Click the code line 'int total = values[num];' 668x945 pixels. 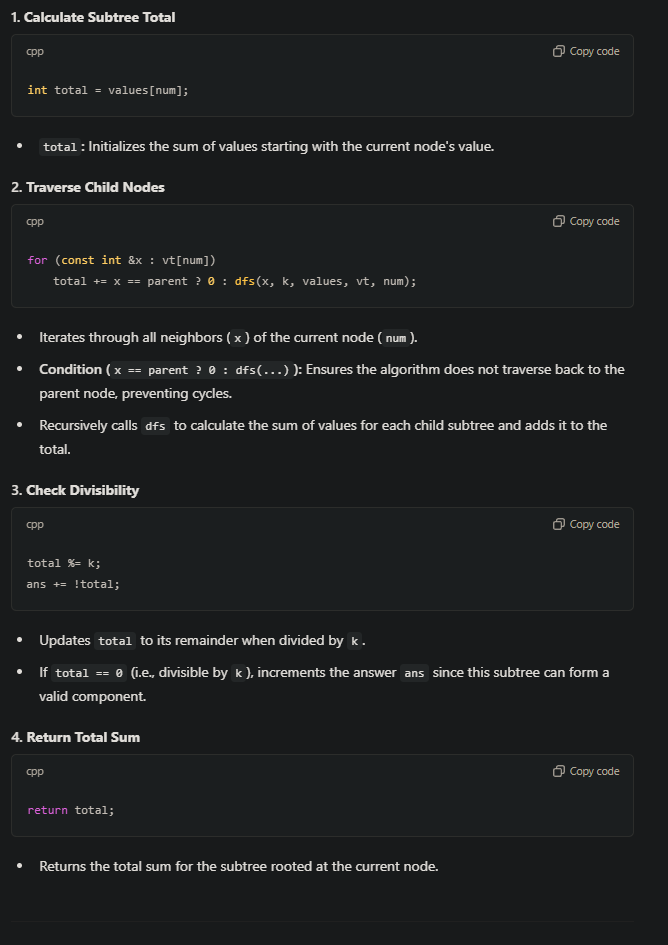point(108,90)
